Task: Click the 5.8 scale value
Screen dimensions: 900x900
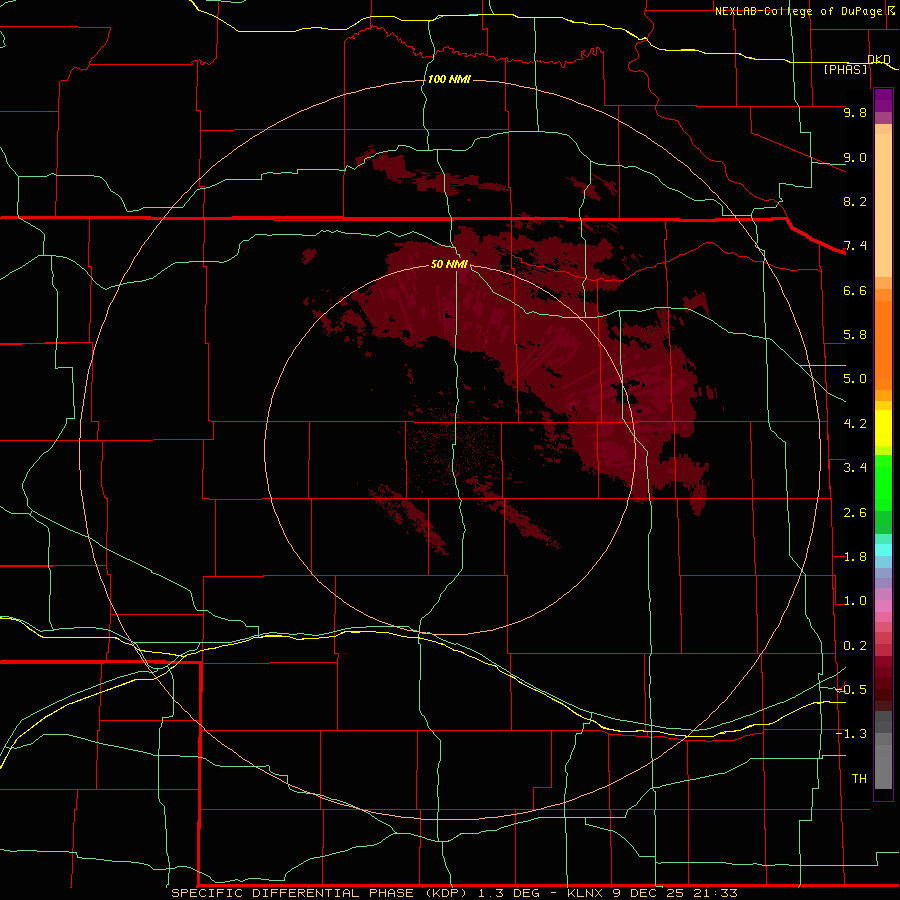Action: click(x=855, y=335)
